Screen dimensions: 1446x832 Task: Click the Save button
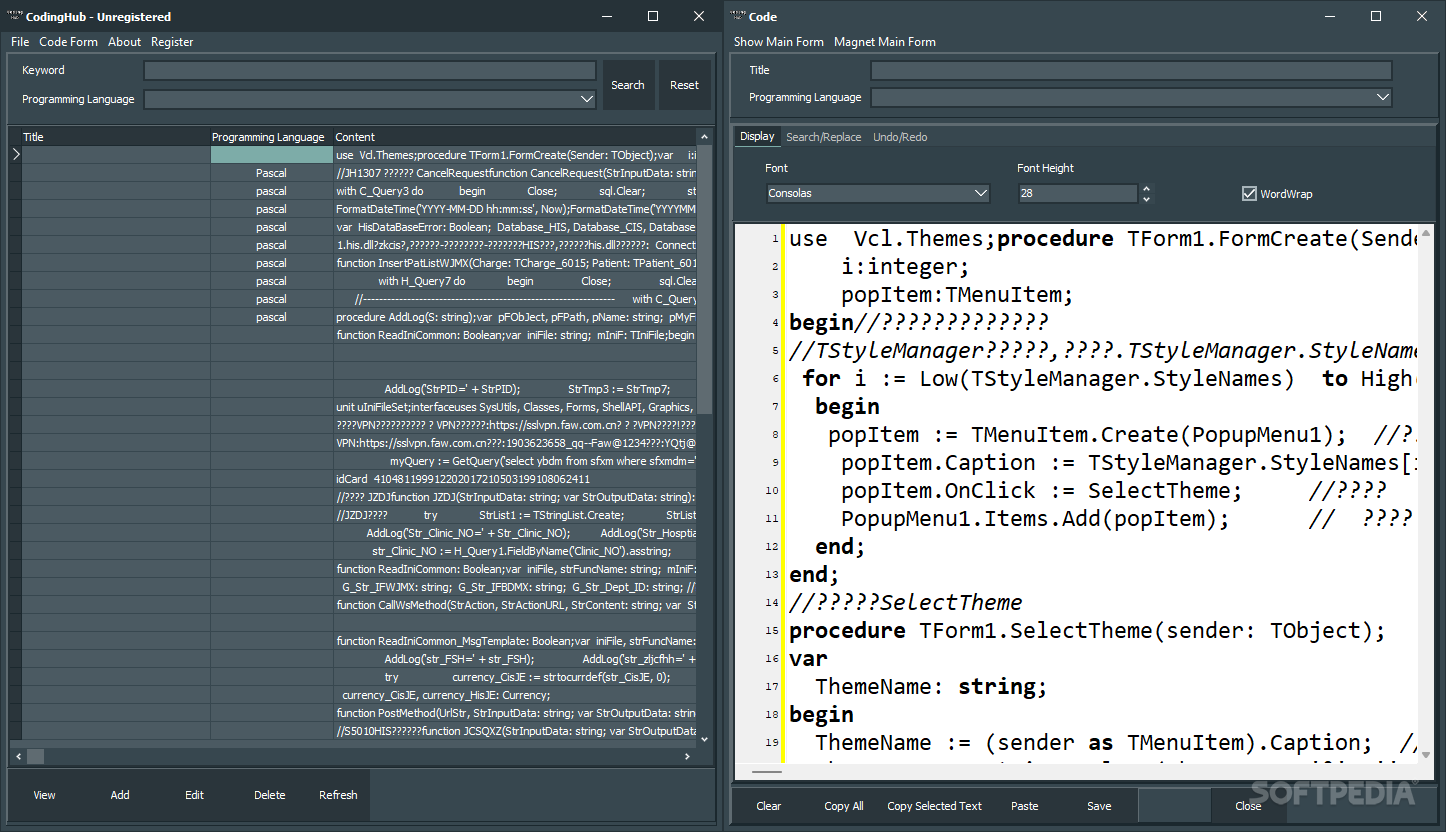[1099, 806]
